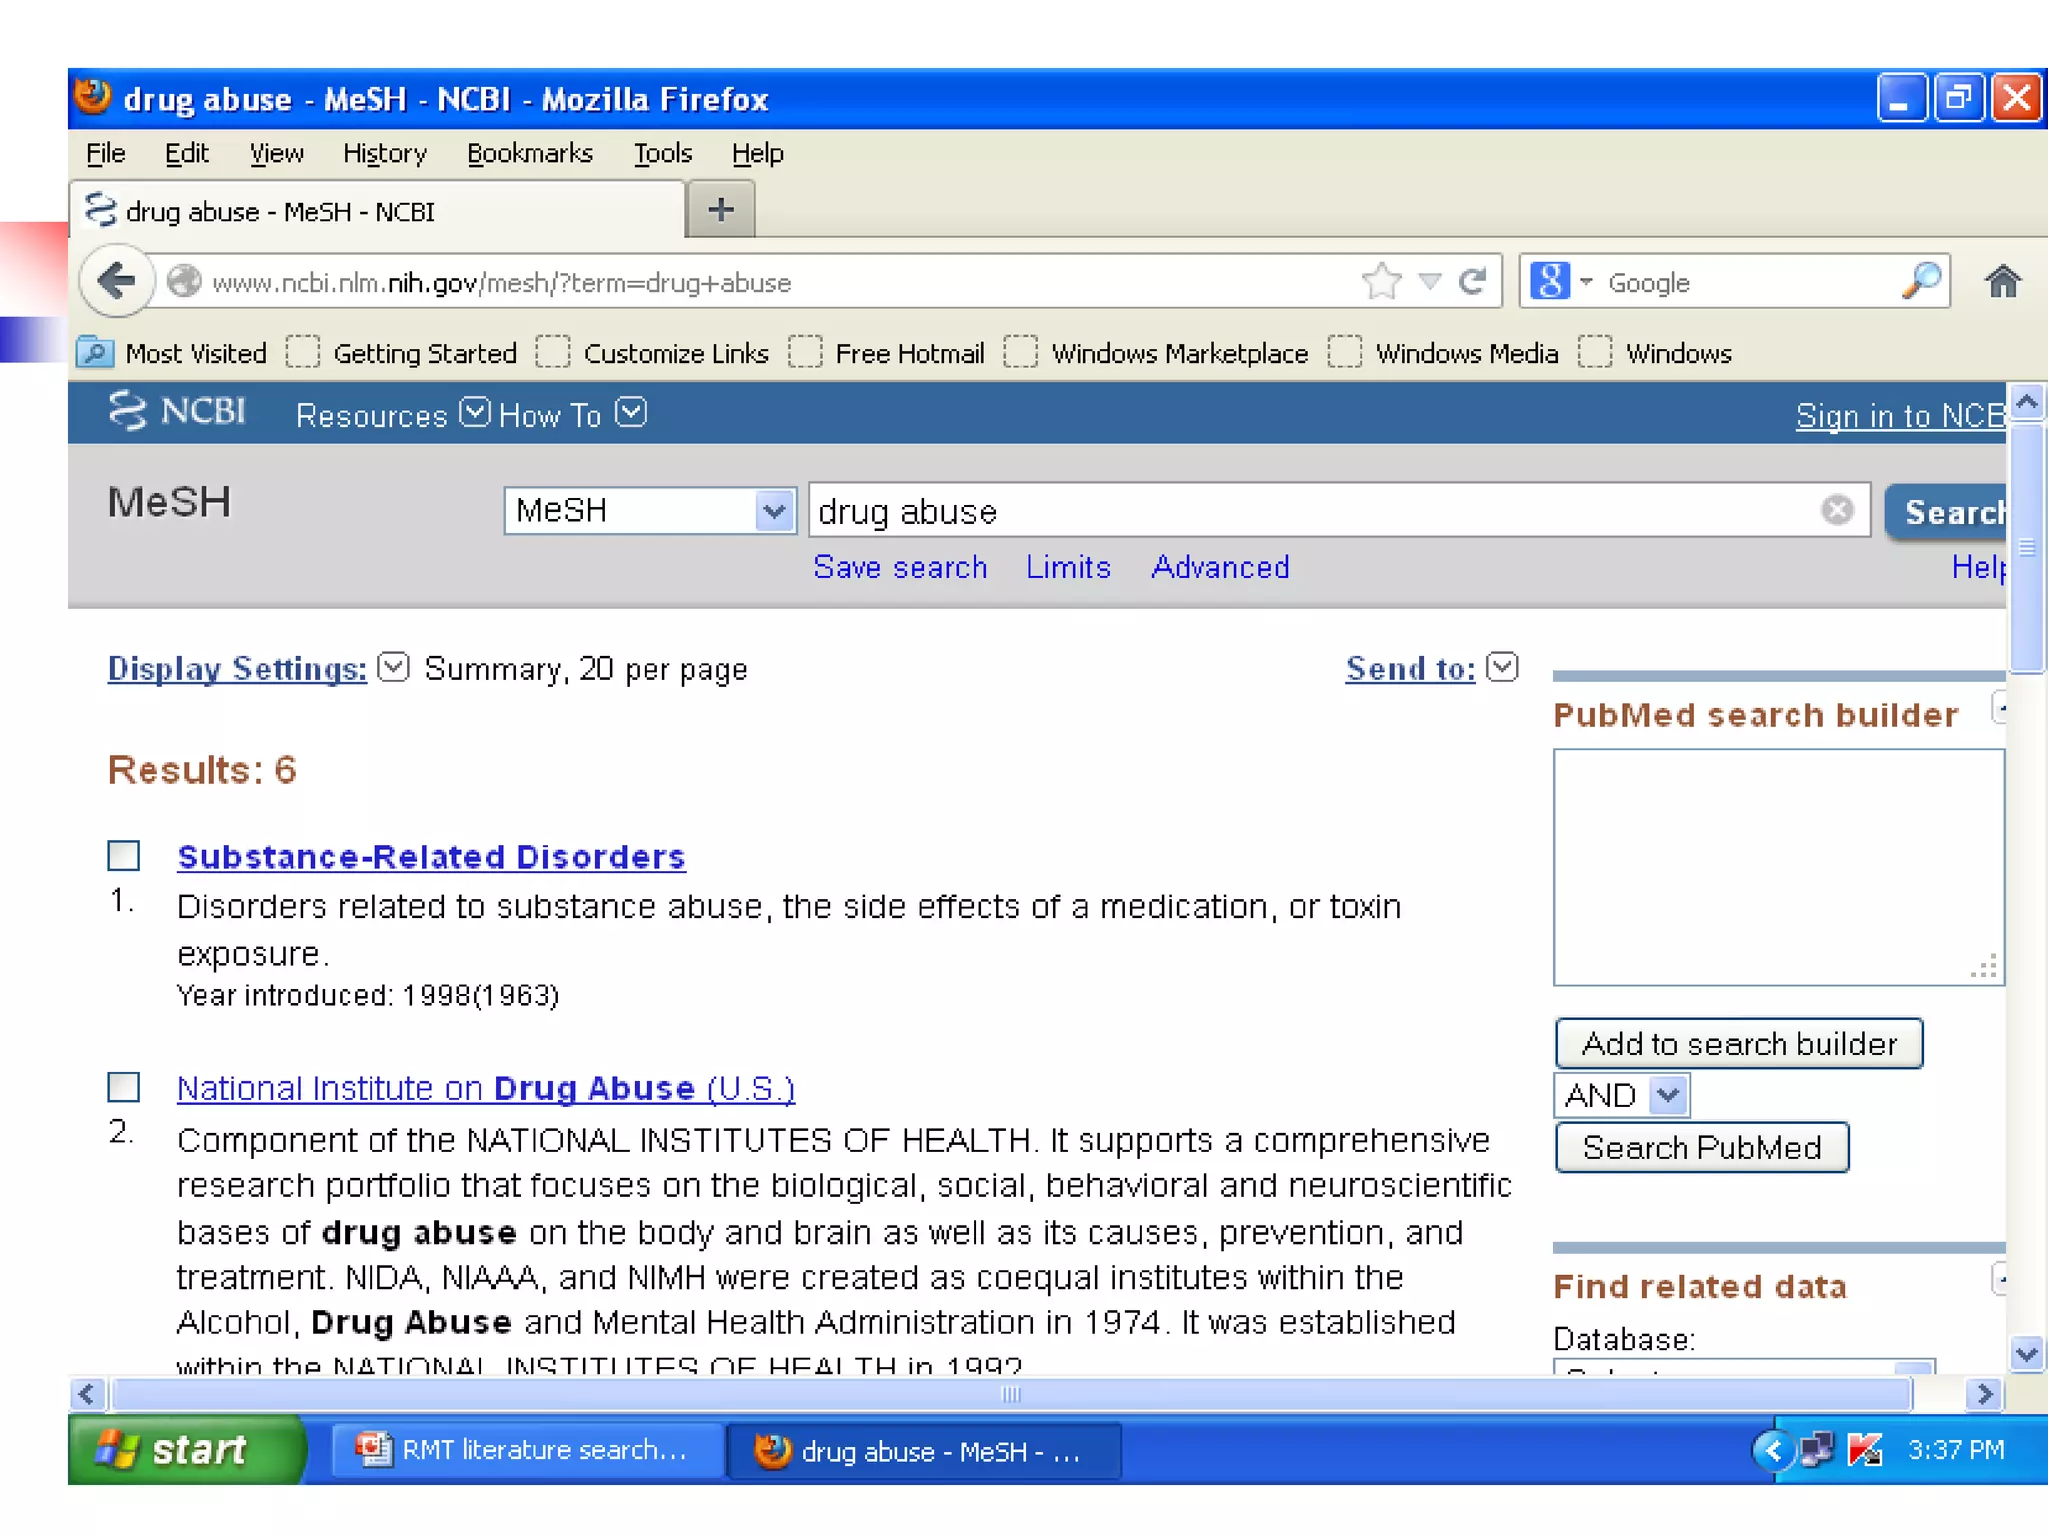The image size is (2048, 1536).
Task: Open a new tab with plus button
Action: tap(720, 210)
